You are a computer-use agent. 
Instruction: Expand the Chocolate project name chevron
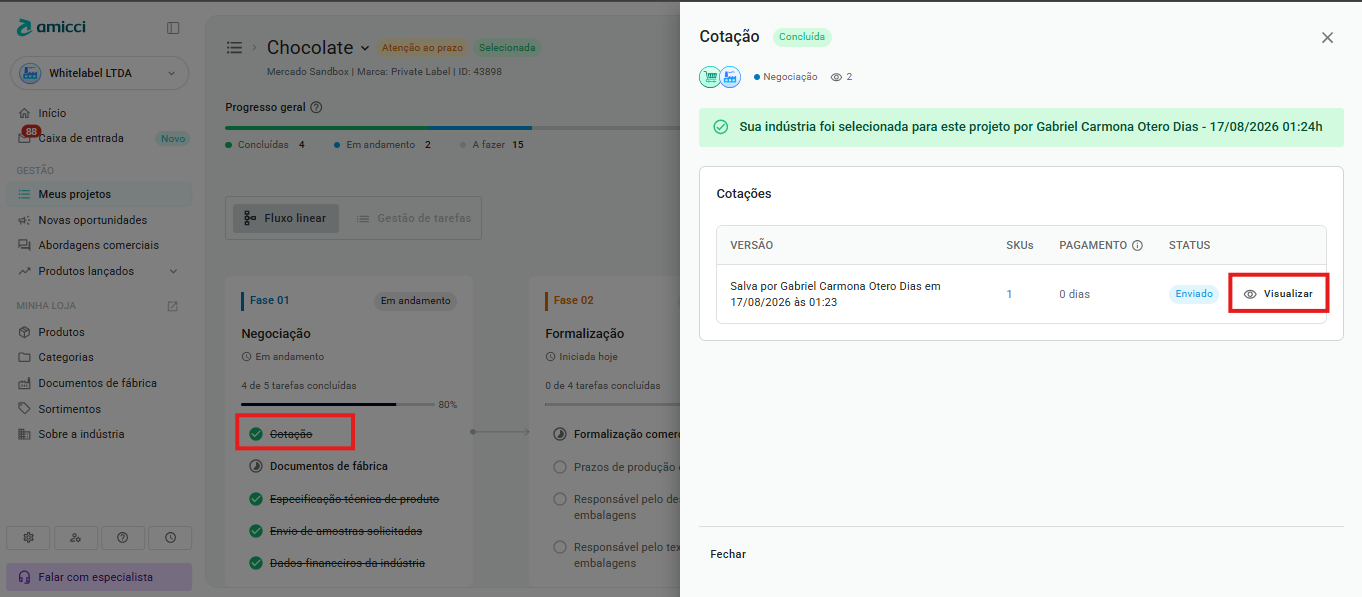click(x=365, y=48)
